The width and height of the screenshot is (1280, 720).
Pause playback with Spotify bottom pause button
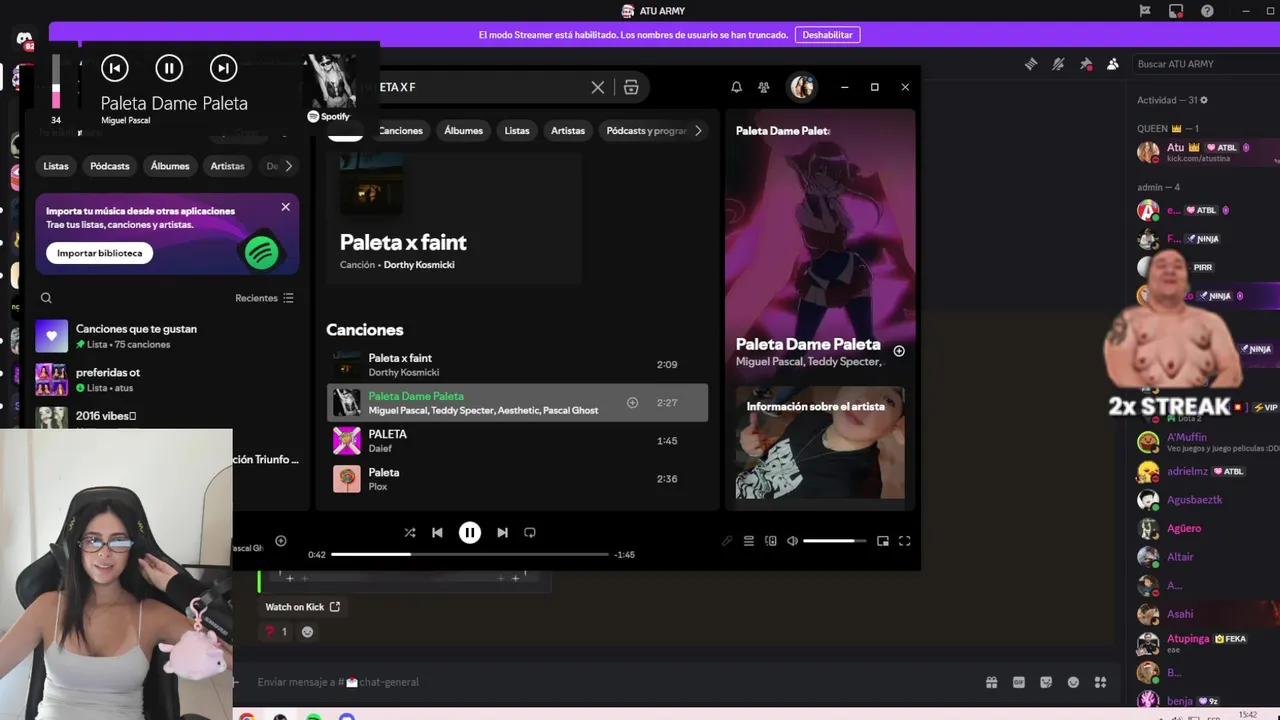[x=470, y=533]
